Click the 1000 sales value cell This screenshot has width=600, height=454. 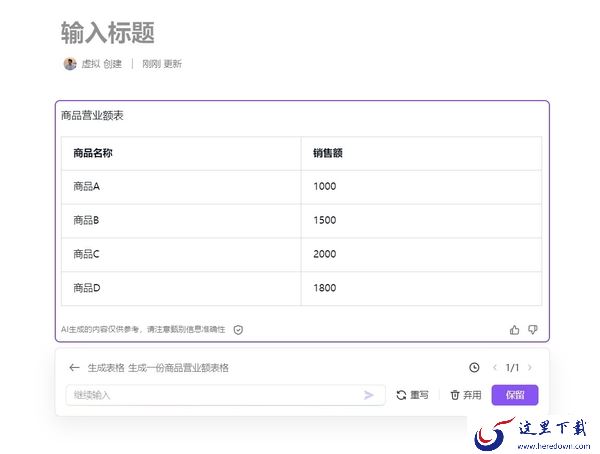(421, 187)
